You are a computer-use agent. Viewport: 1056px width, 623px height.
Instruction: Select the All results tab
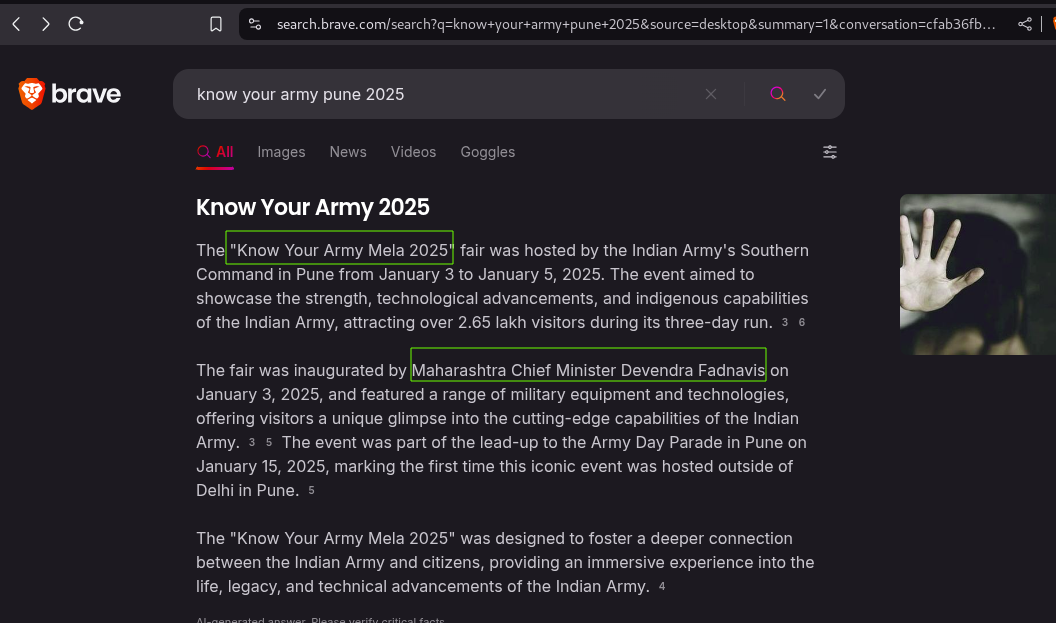pos(215,152)
